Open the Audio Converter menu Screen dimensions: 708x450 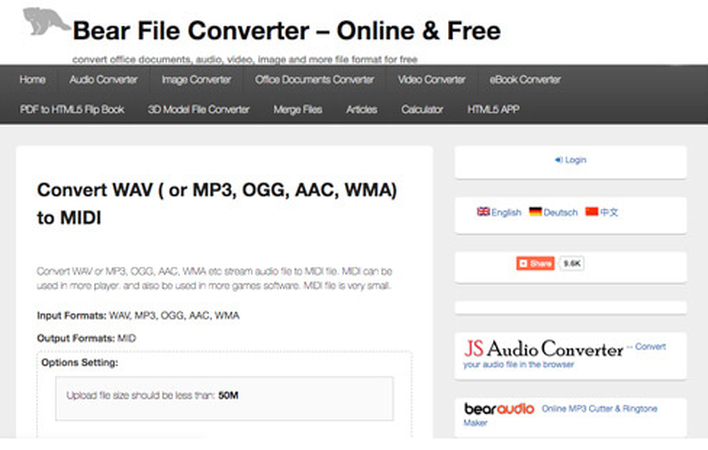[103, 79]
